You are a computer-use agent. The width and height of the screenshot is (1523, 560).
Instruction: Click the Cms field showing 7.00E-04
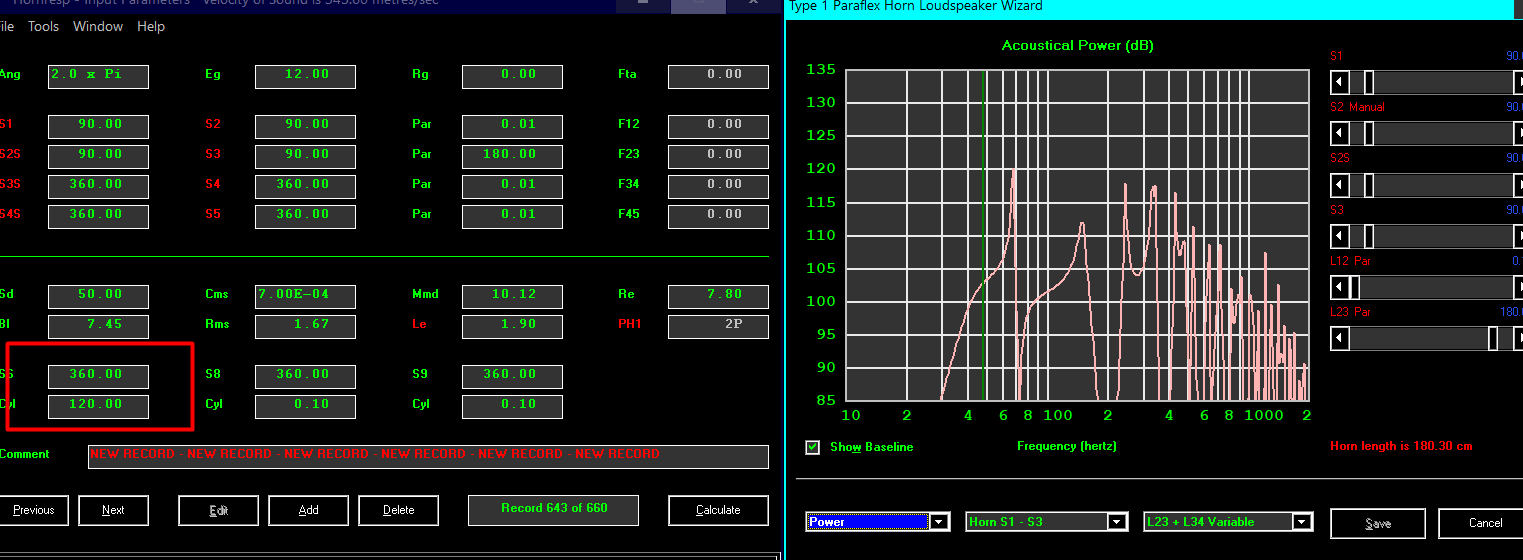(305, 296)
